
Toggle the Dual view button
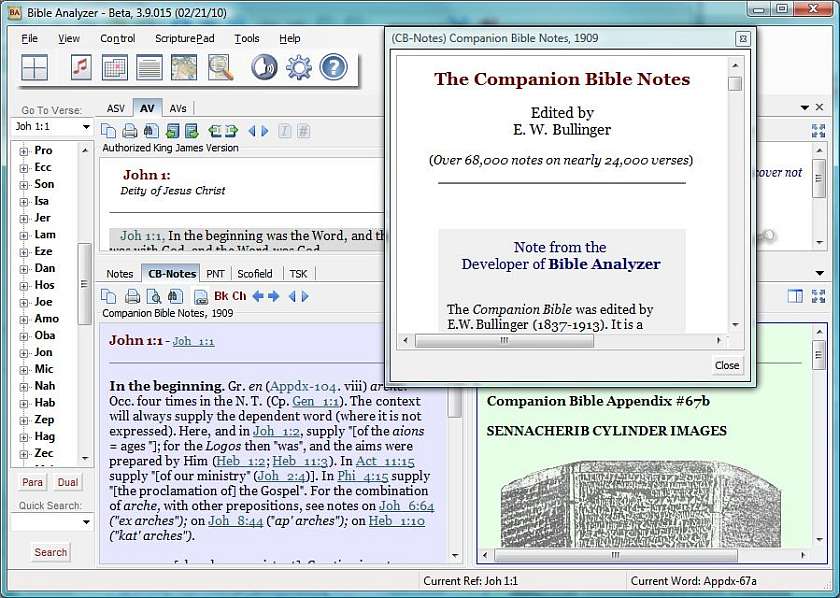[x=68, y=482]
